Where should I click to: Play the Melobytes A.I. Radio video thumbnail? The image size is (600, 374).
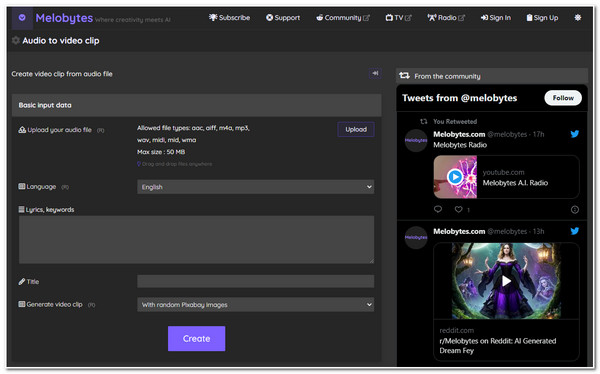pyautogui.click(x=455, y=177)
